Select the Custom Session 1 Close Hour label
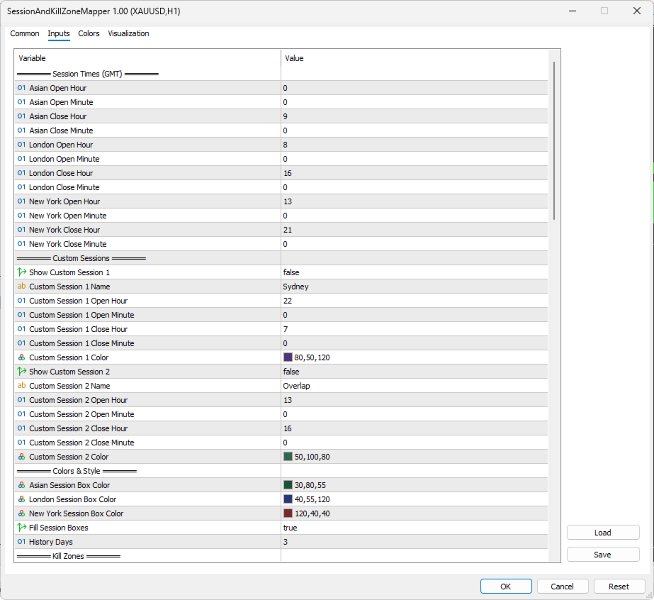The height and width of the screenshot is (600, 654). click(x=78, y=329)
